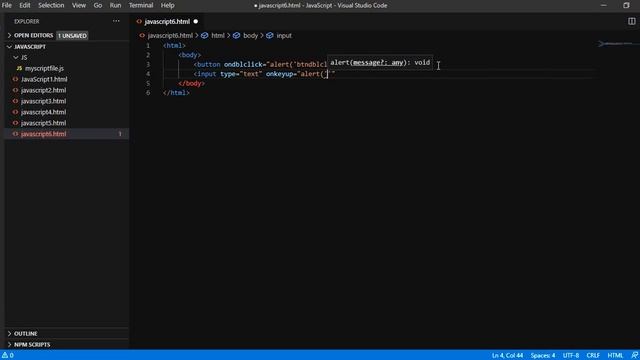Click the HTML icon beside javascript3.html

[16, 101]
